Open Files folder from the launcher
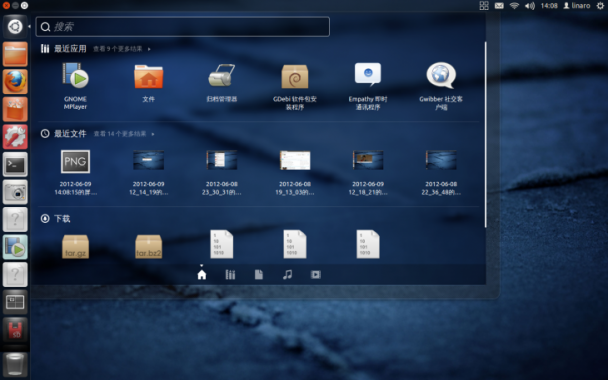This screenshot has width=608, height=380. (x=15, y=54)
